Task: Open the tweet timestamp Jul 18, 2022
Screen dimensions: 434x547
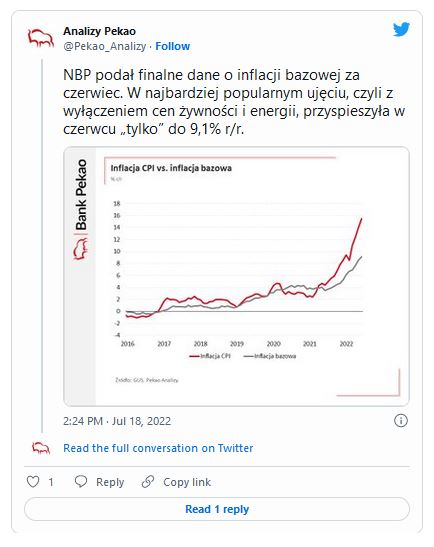Action: click(x=117, y=421)
